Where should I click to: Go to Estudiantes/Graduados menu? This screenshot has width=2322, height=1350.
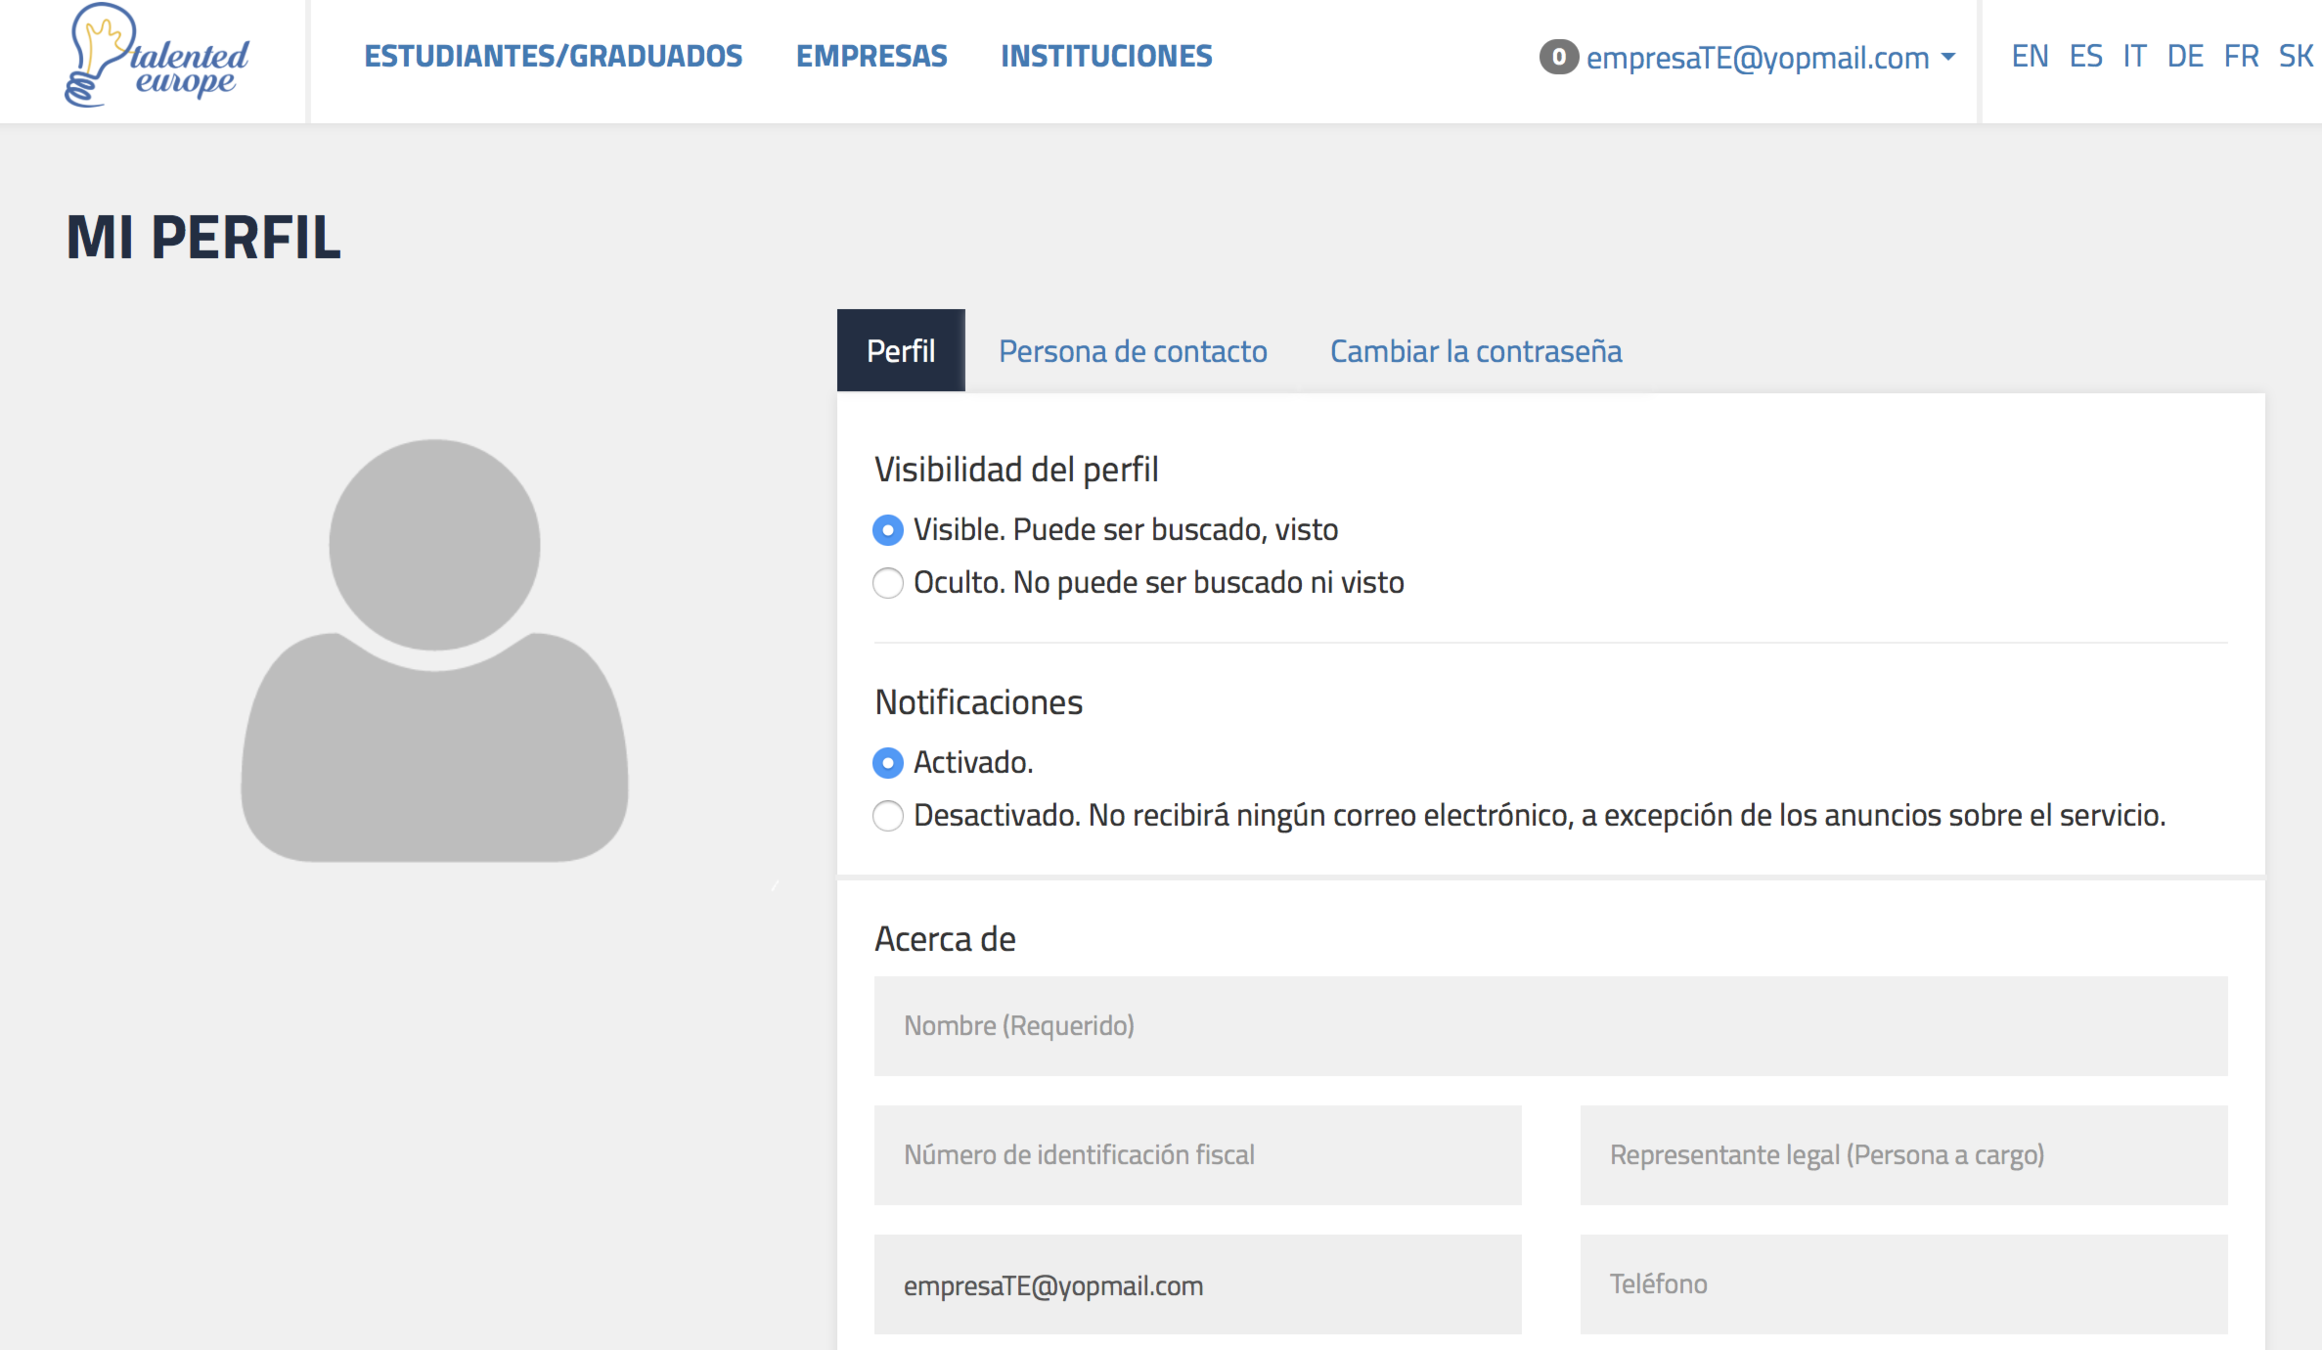(553, 56)
